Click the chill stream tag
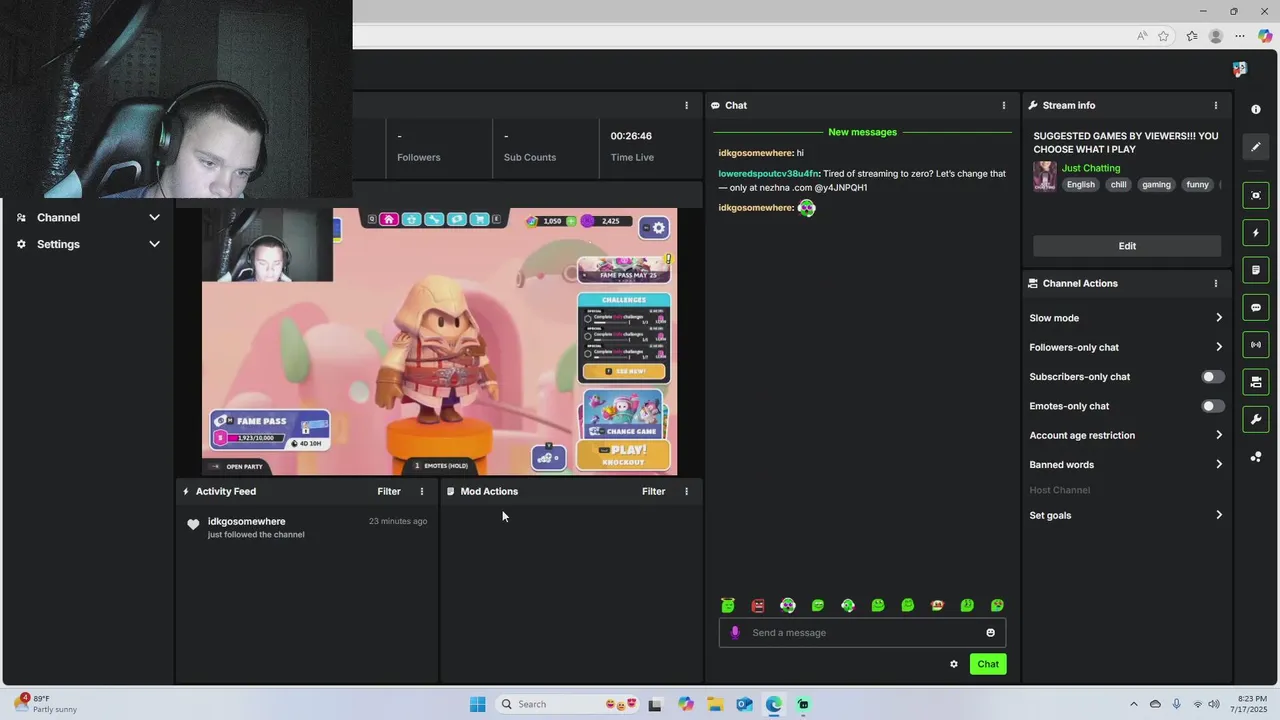This screenshot has height=720, width=1280. click(1118, 184)
